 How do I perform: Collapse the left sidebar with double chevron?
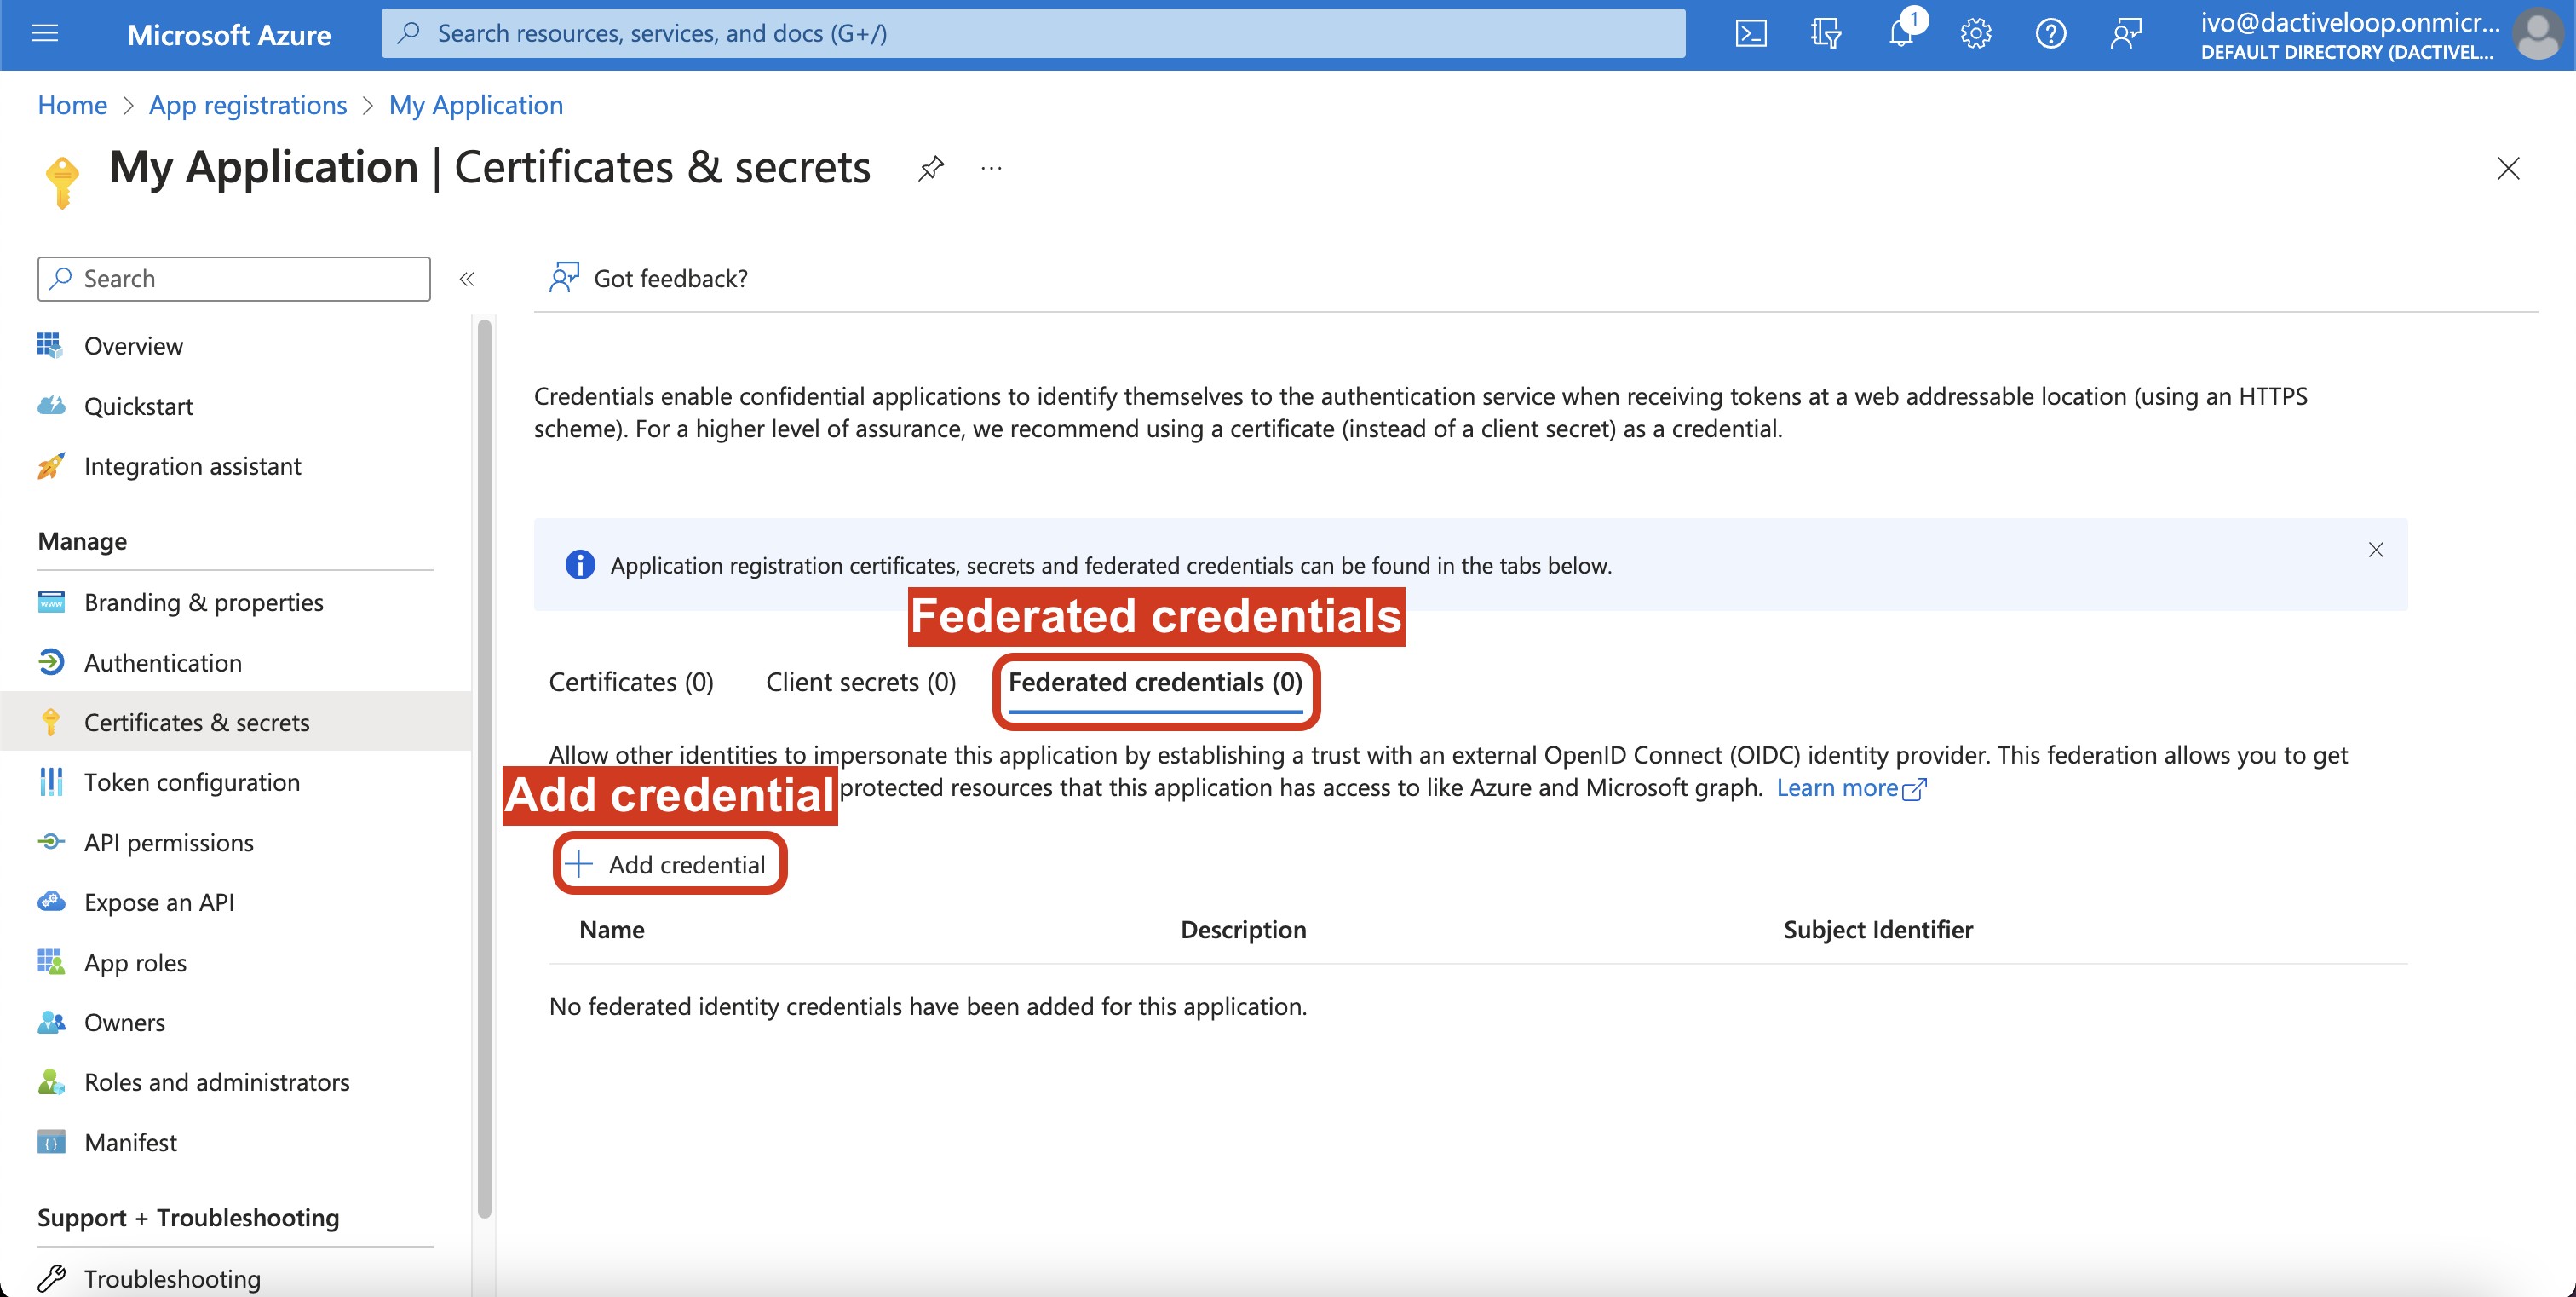(466, 279)
